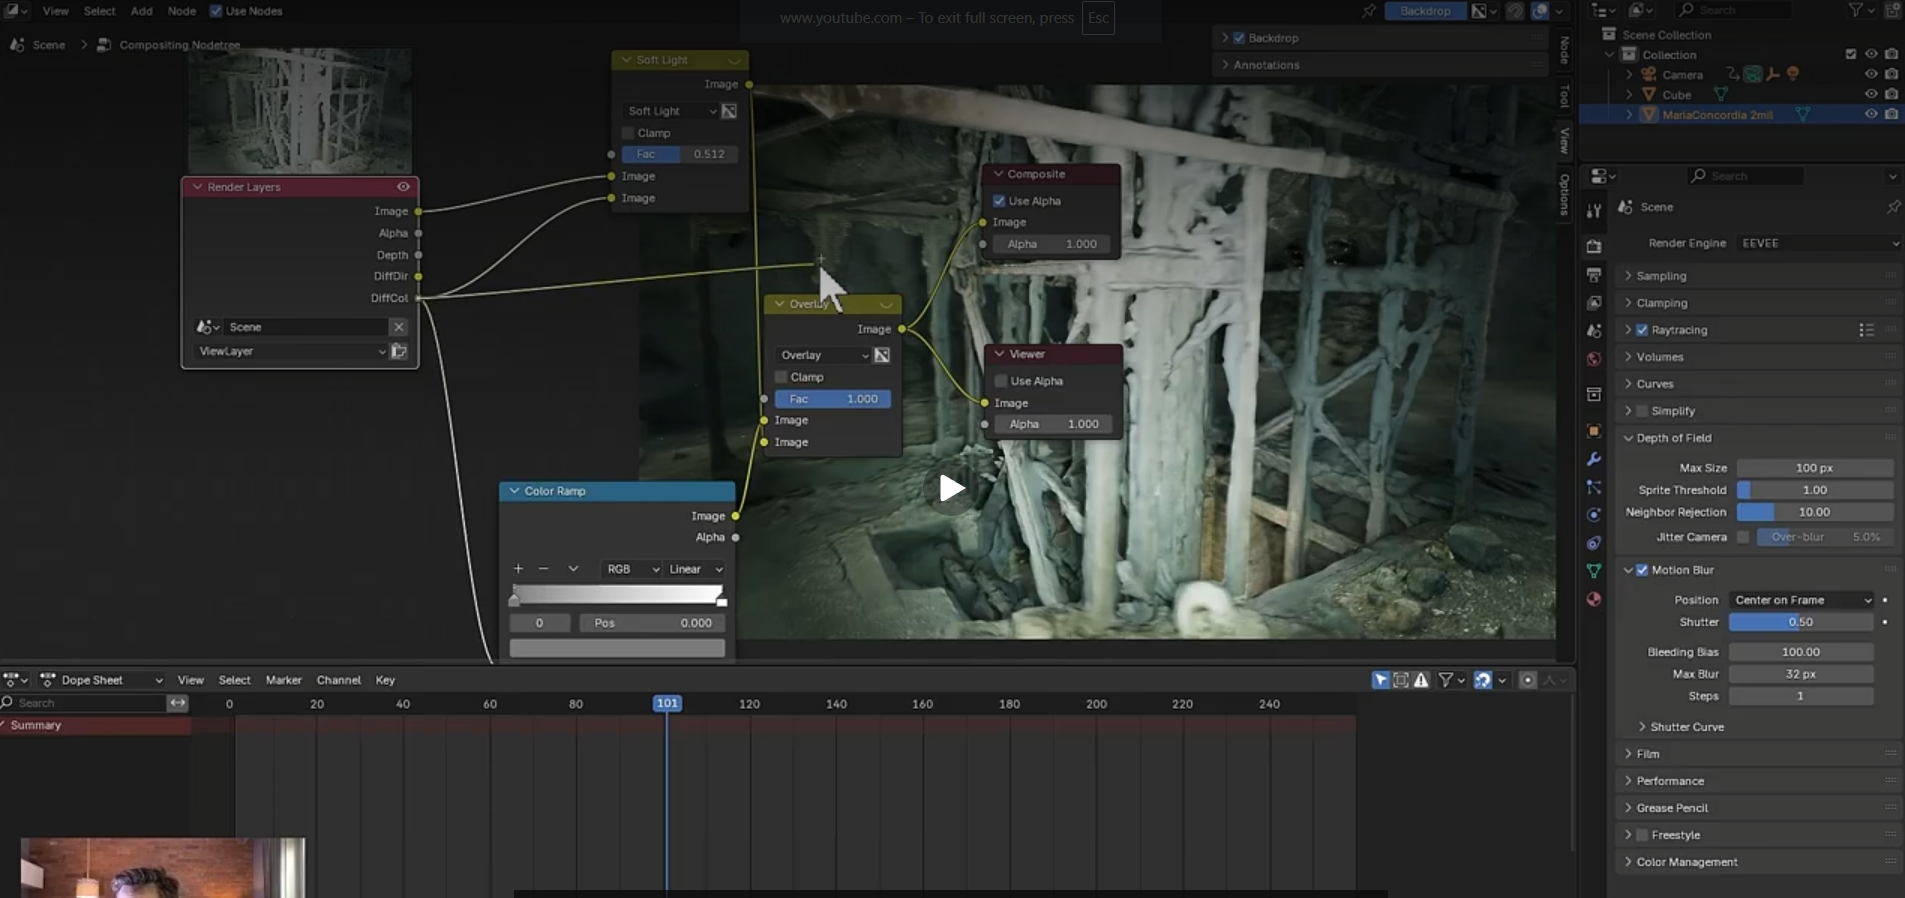Click the Backdrop button in node editor header
Image resolution: width=1905 pixels, height=898 pixels.
coord(1425,11)
